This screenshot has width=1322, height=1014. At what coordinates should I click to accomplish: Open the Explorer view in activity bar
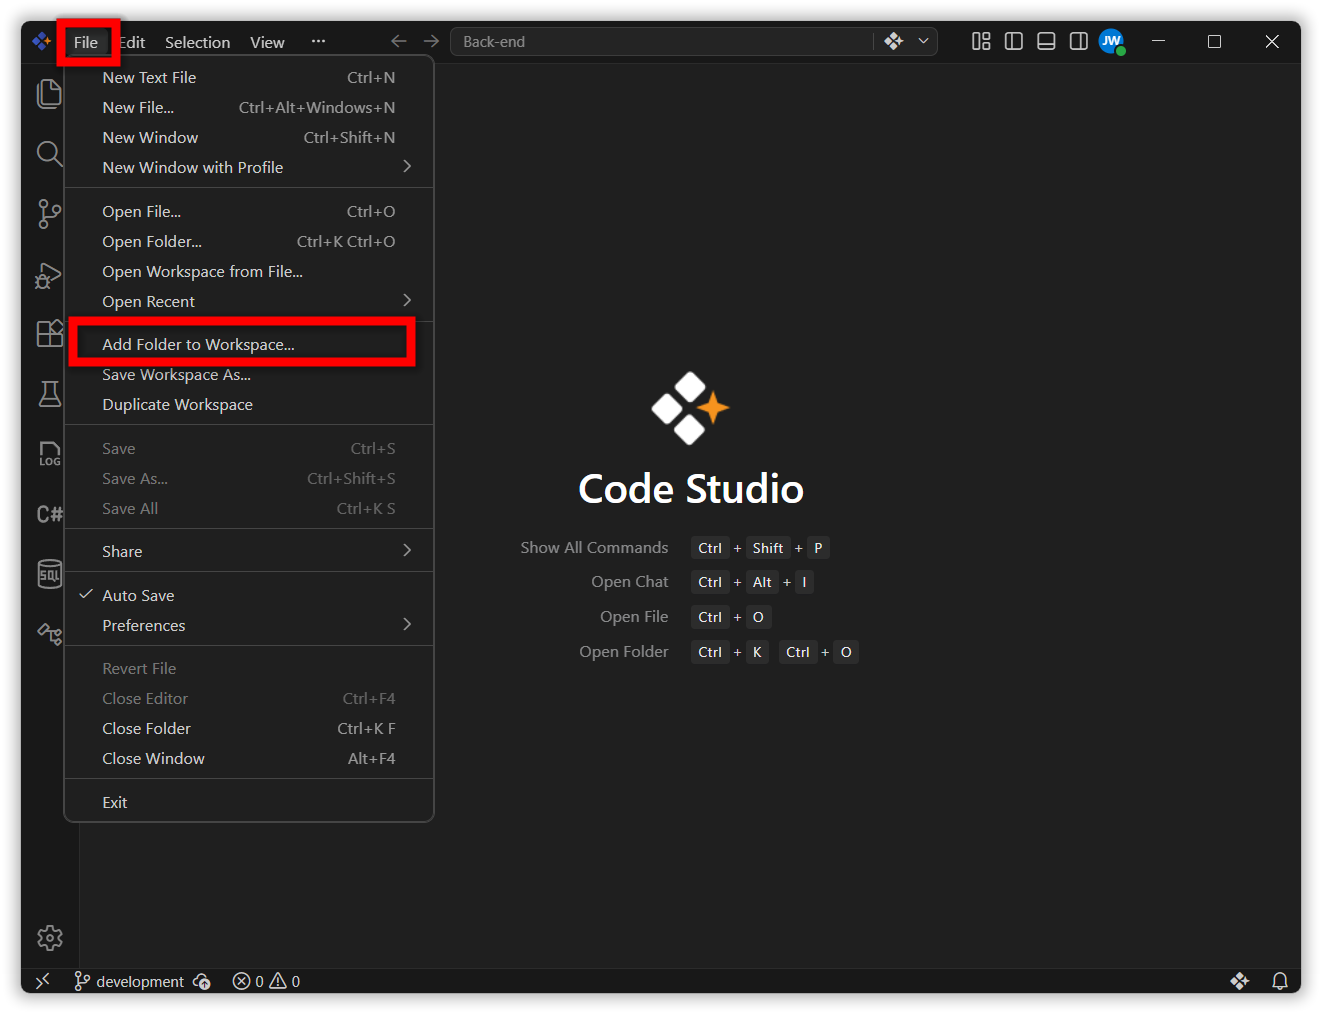point(49,93)
